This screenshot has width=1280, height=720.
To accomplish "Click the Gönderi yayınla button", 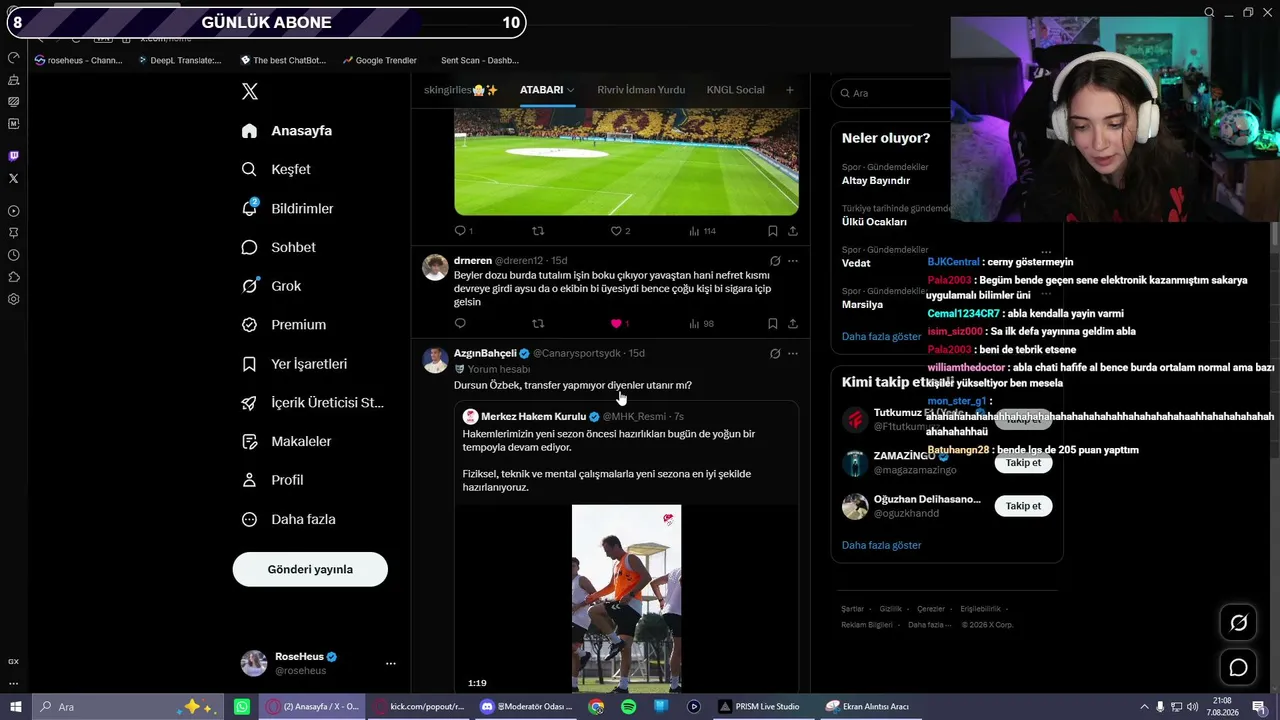I will tap(310, 569).
